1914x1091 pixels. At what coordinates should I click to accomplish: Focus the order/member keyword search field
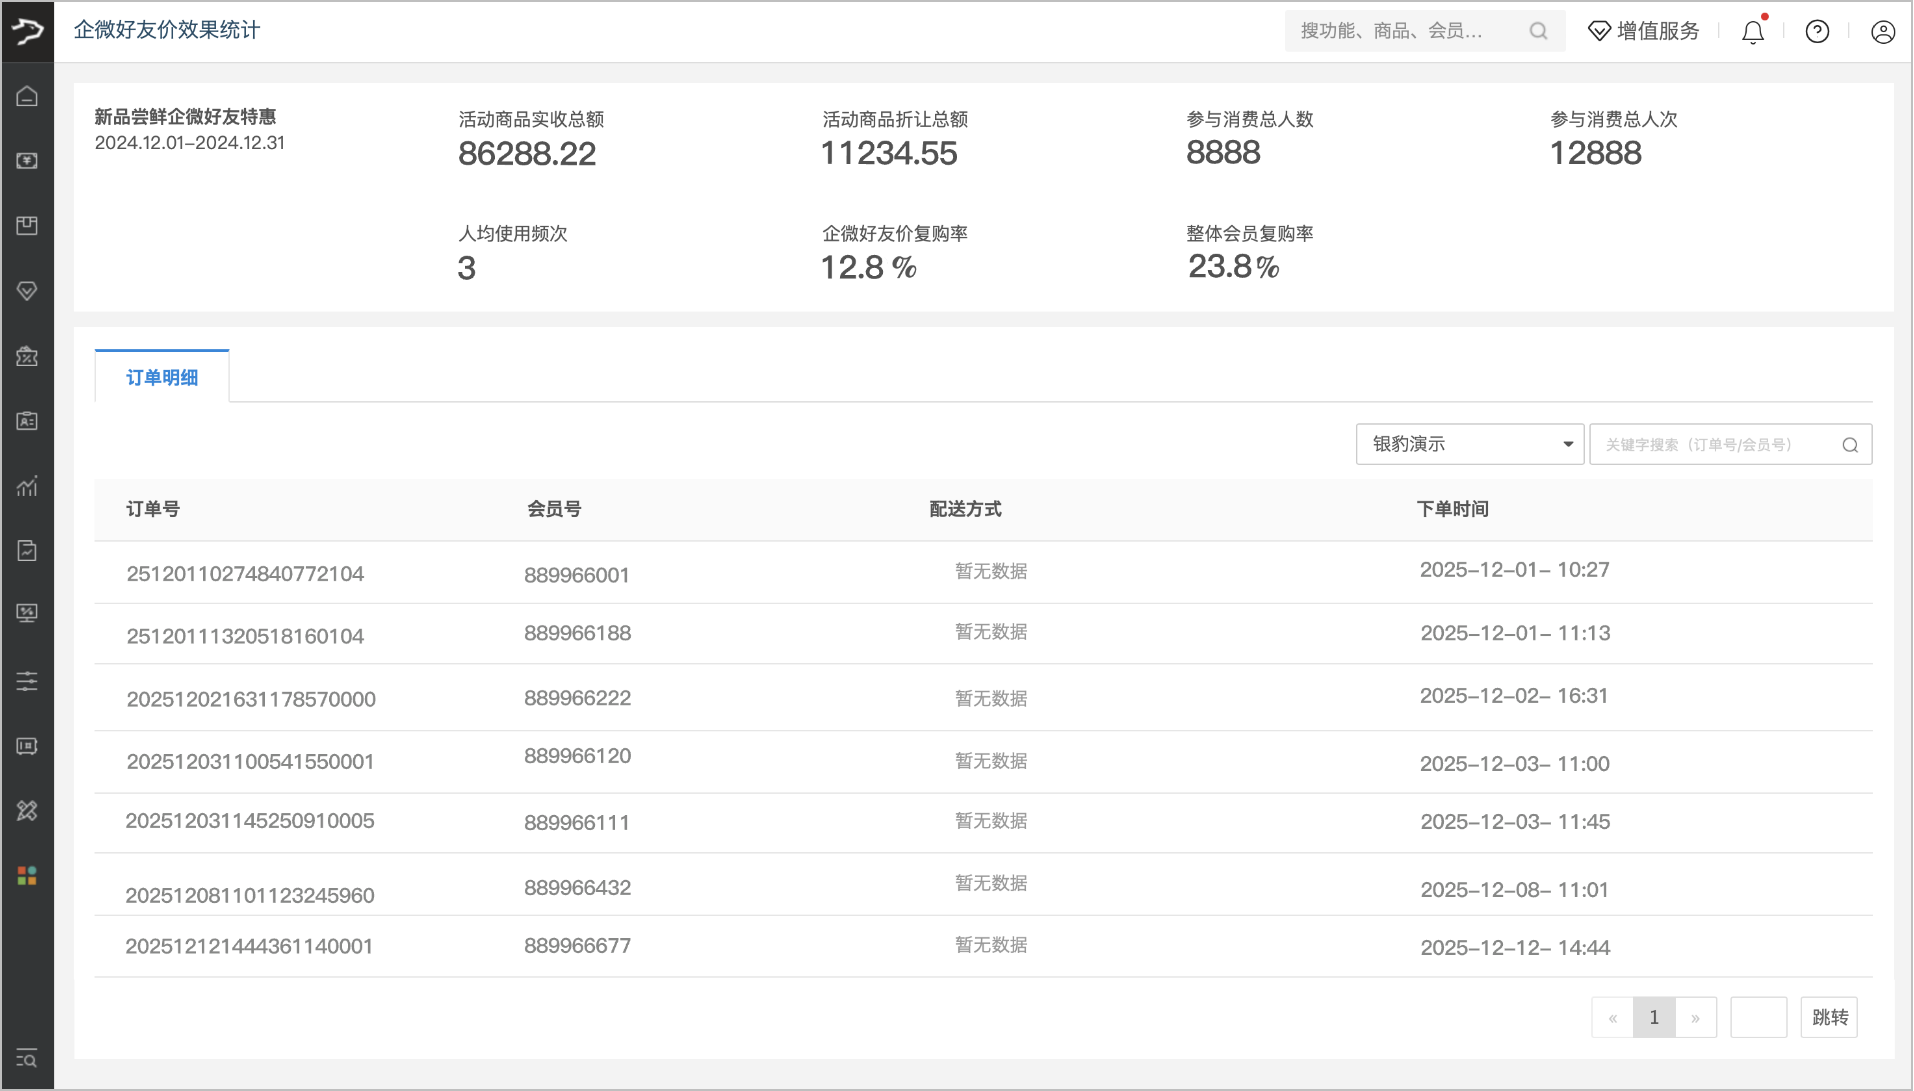tap(1715, 444)
